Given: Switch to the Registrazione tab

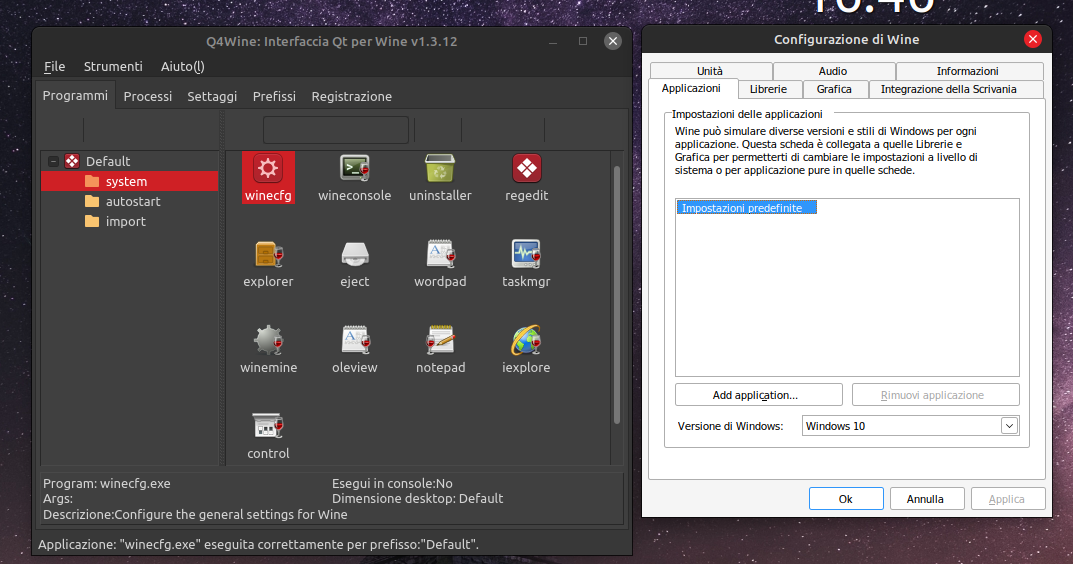Looking at the screenshot, I should (352, 97).
